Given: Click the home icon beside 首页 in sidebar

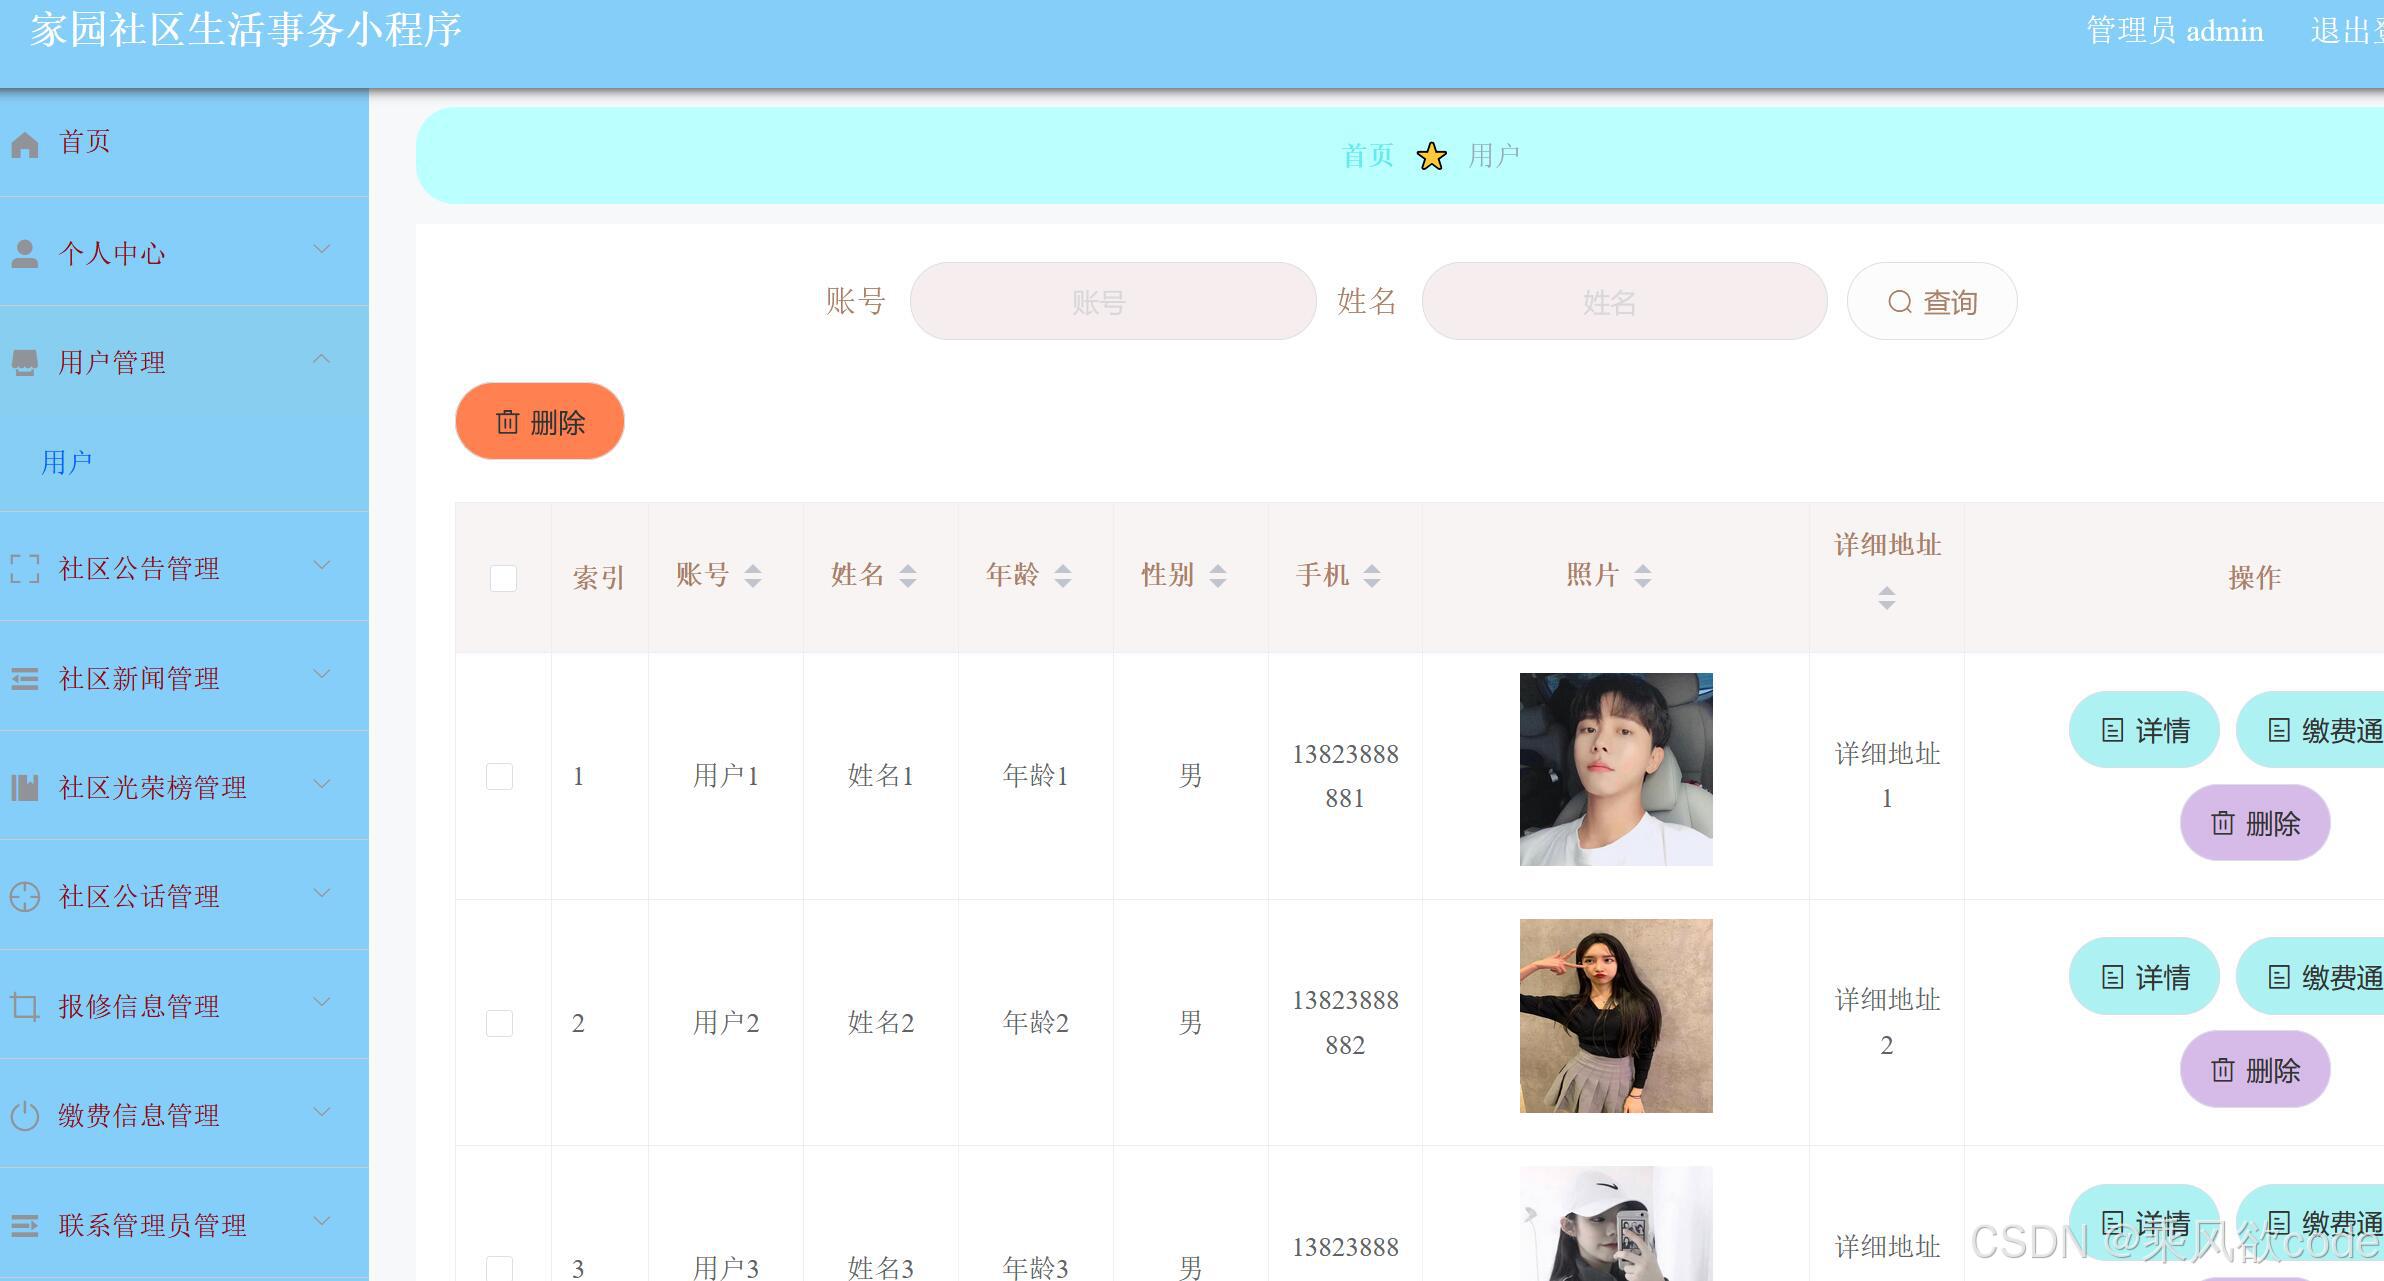Looking at the screenshot, I should [x=25, y=145].
